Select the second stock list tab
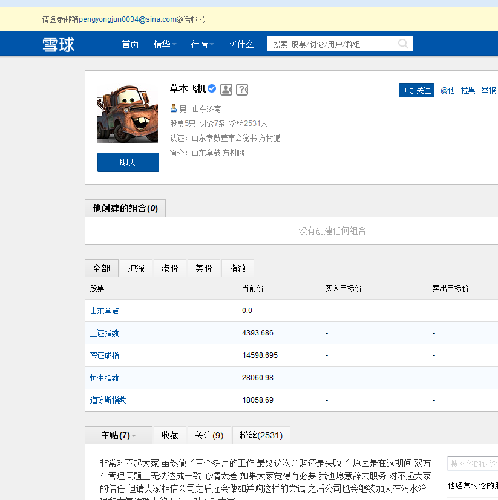498x500 pixels. tap(136, 268)
